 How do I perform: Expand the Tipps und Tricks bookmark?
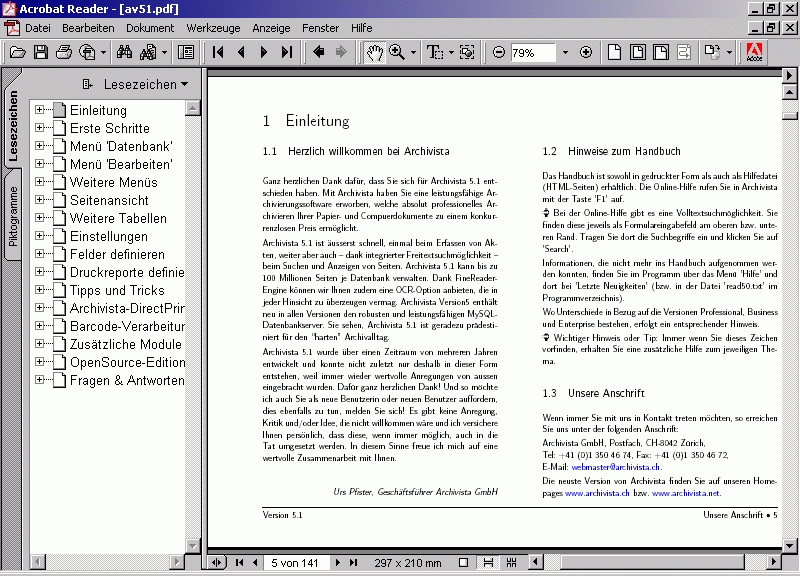39,290
